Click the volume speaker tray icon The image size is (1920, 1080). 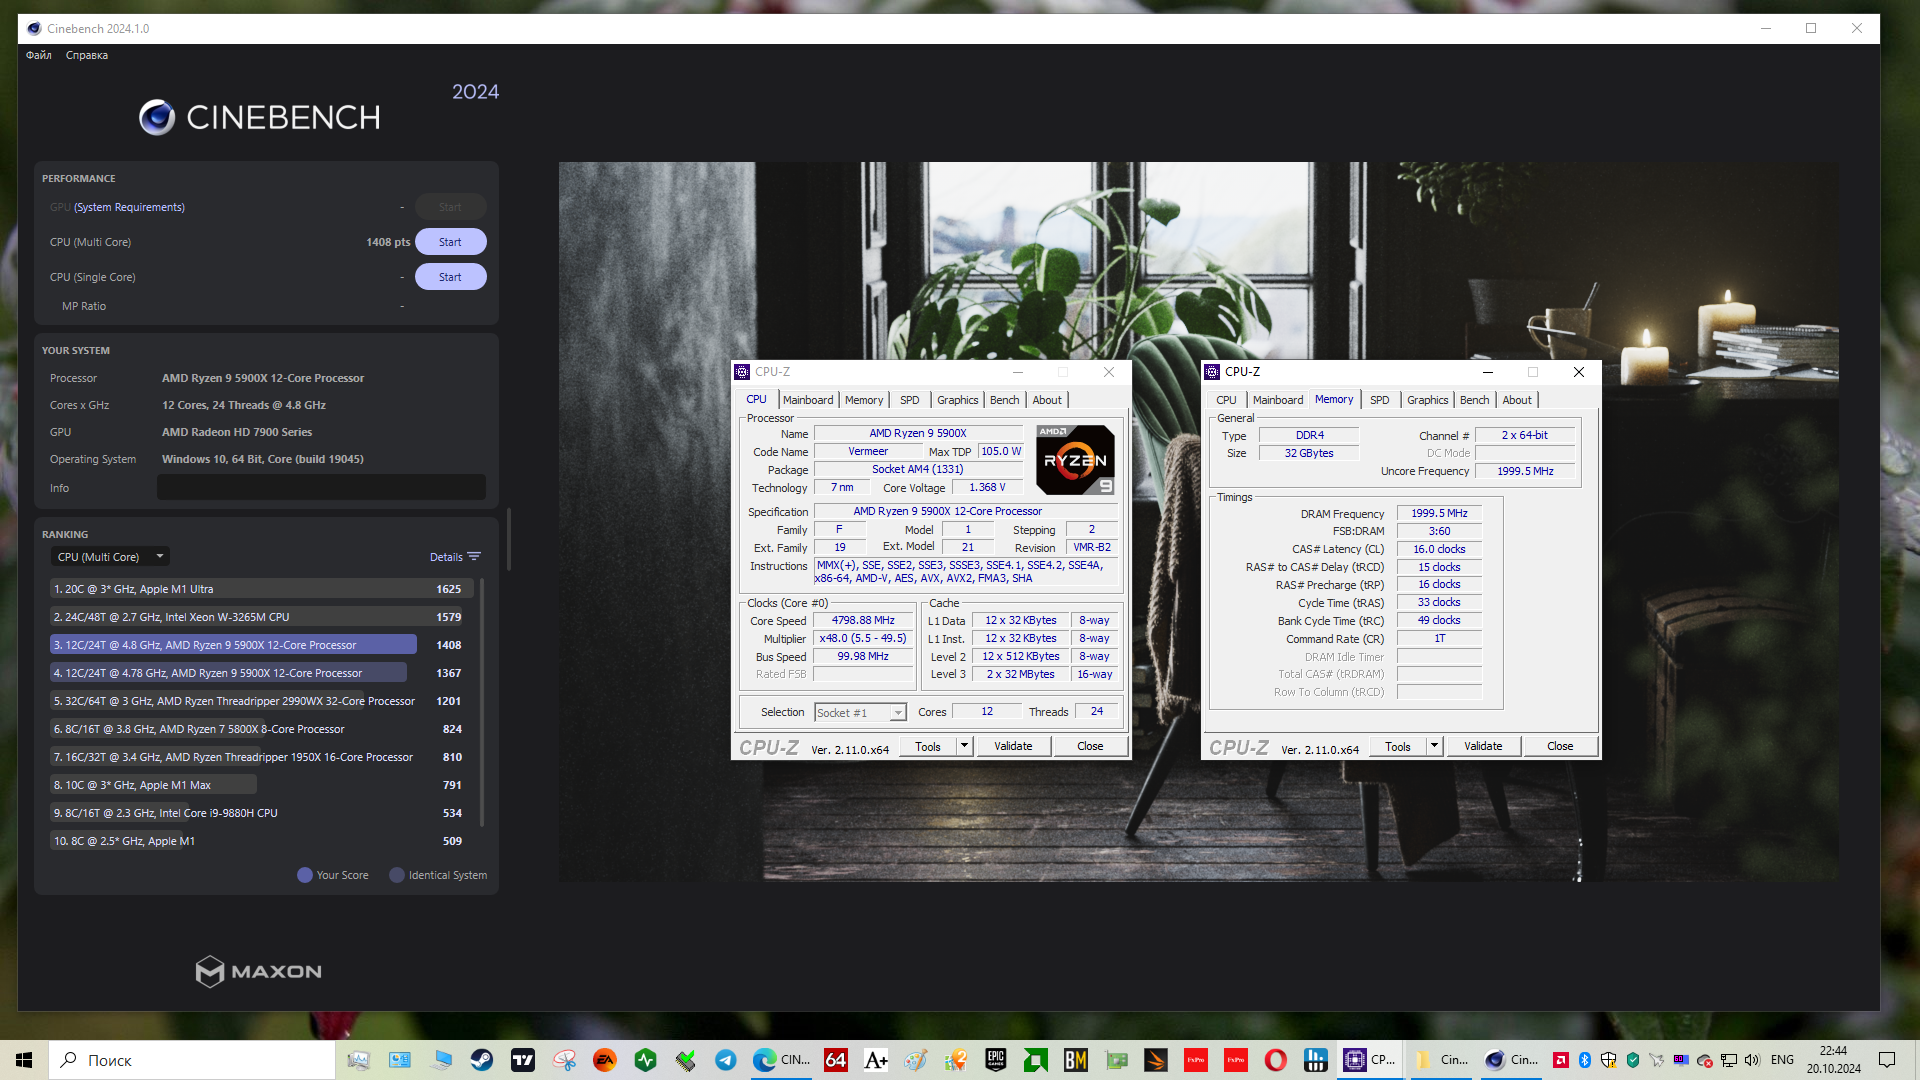1753,1060
